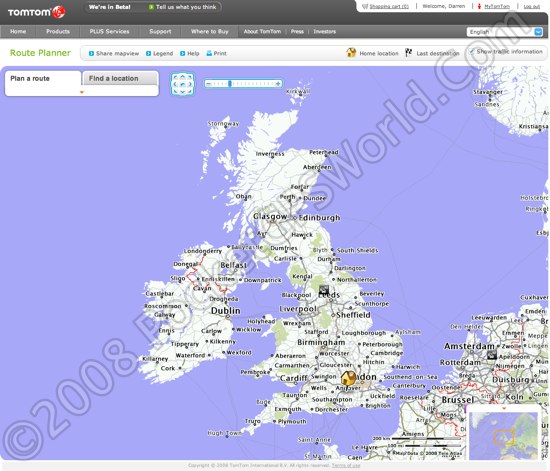This screenshot has height=471, width=550.
Task: Click the Glasgow label on map
Action: tap(270, 217)
